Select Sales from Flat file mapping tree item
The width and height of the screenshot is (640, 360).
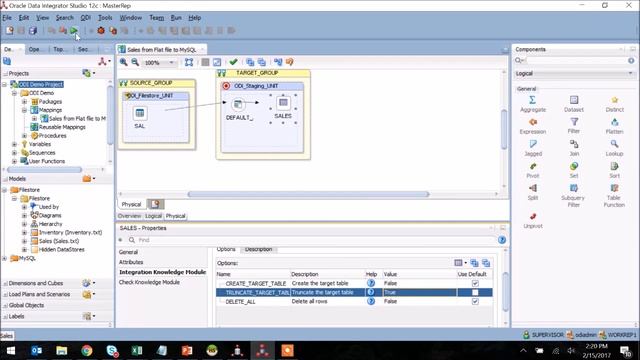click(x=73, y=118)
